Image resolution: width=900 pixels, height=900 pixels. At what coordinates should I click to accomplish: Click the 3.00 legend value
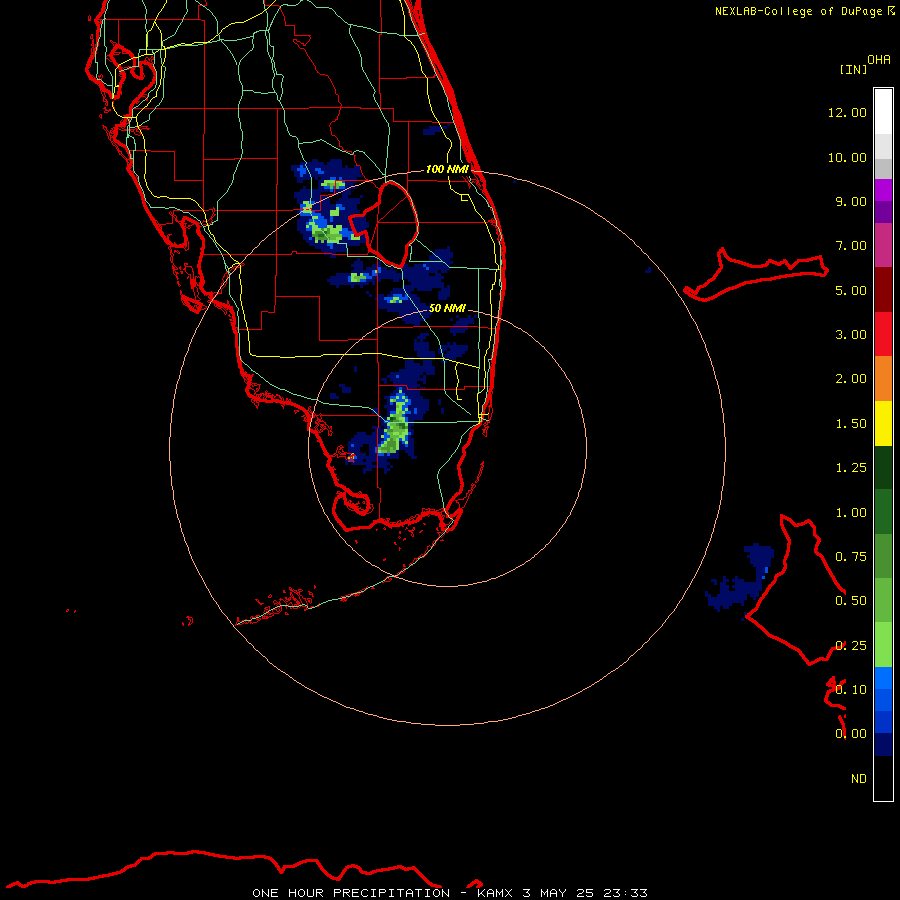851,335
